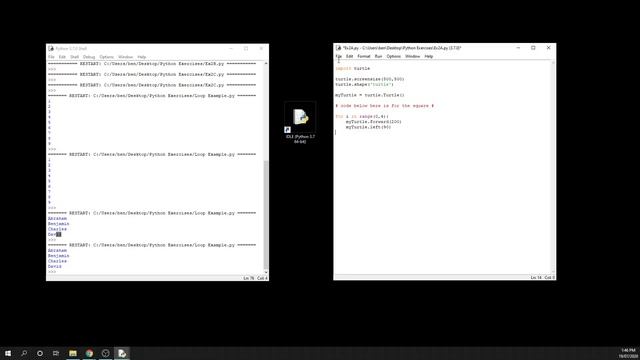Open Task View in taskbar
This screenshot has height=360, width=640.
[x=56, y=353]
